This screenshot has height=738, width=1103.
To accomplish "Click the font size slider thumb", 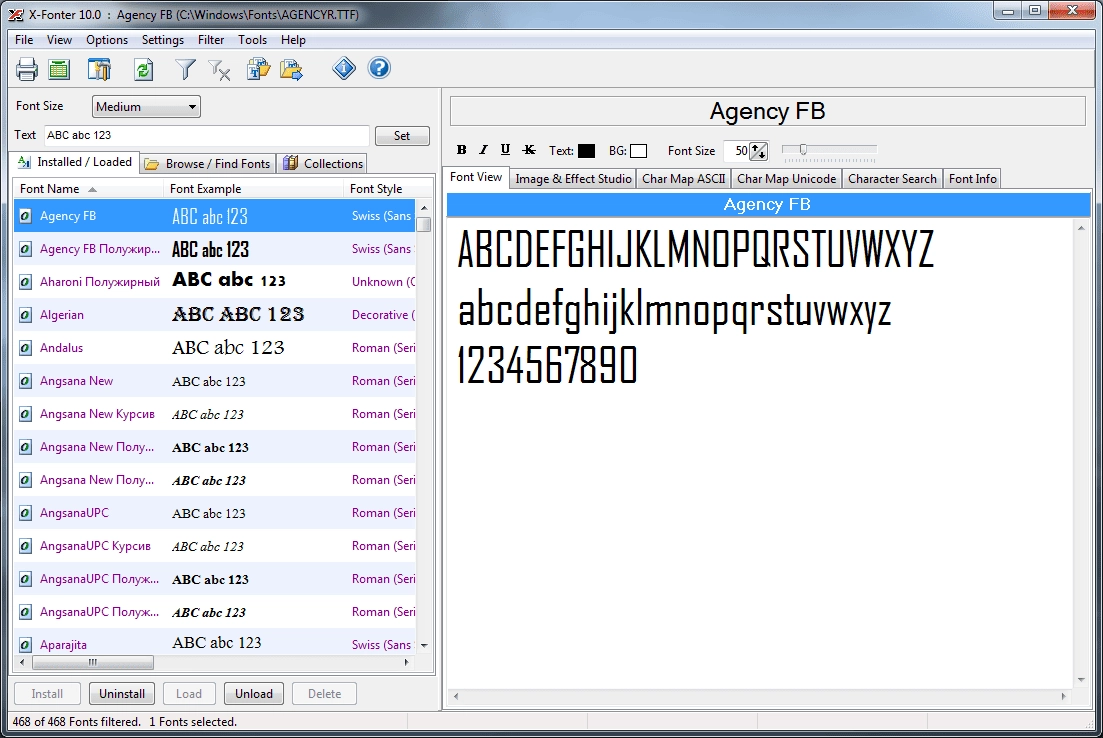I will tap(803, 149).
